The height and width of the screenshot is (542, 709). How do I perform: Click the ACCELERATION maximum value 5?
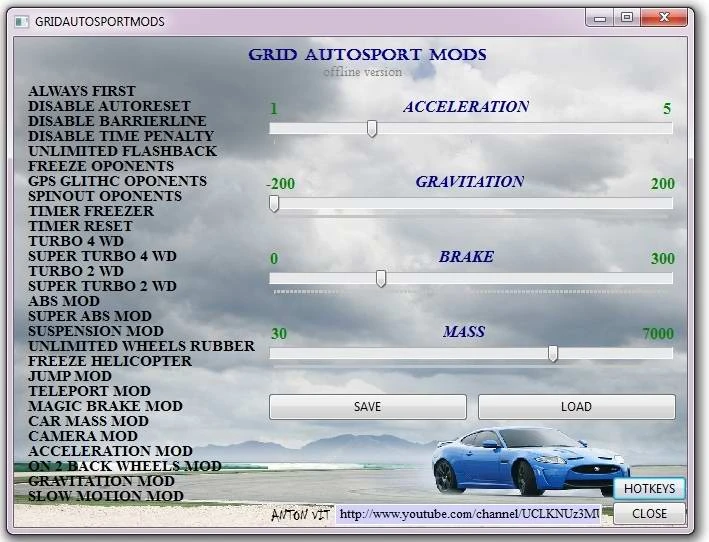667,108
